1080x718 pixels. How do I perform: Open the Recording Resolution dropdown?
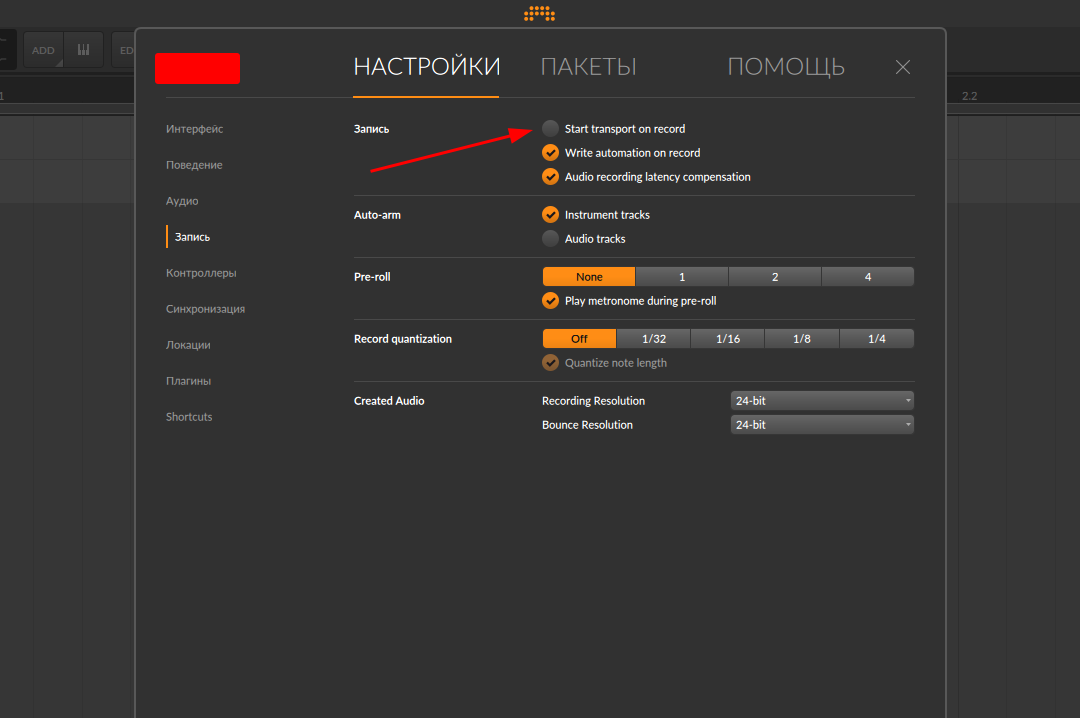tap(822, 401)
